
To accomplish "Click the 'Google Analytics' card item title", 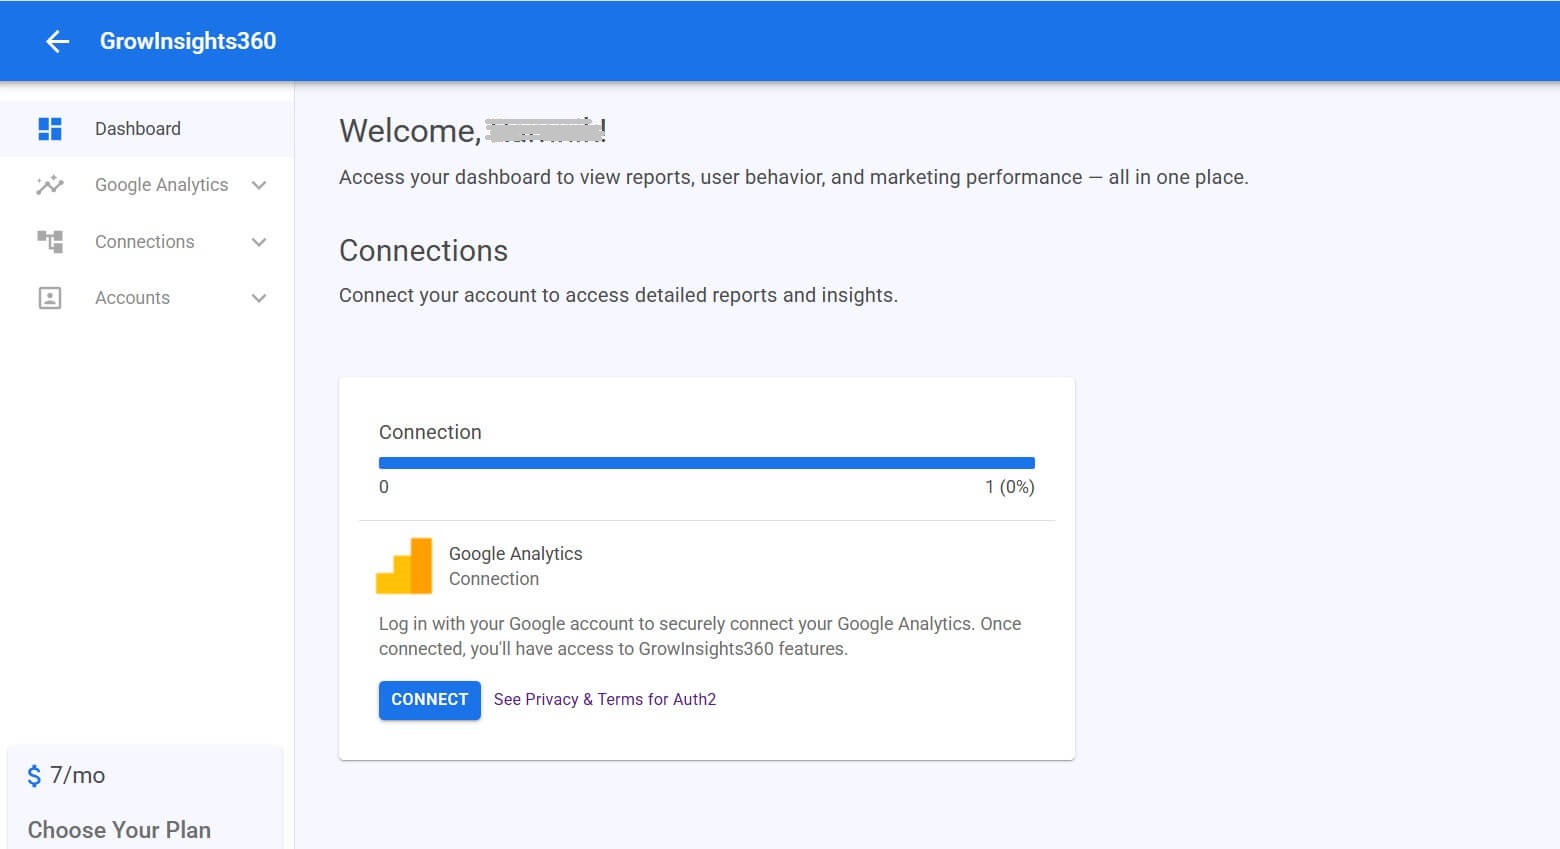I will [x=515, y=554].
